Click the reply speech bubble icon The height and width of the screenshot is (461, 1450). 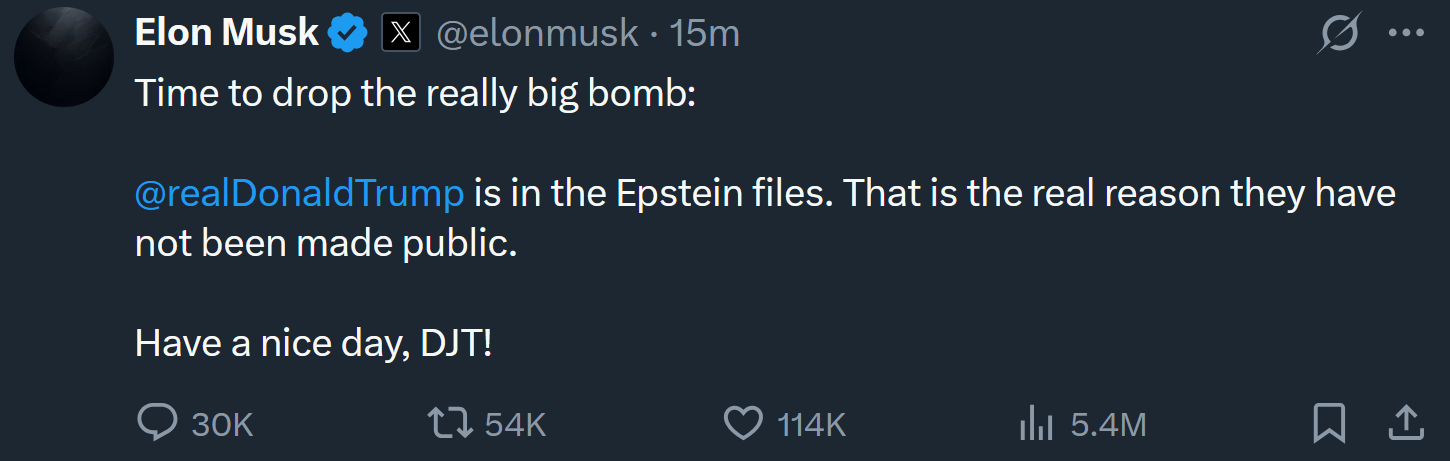[x=157, y=424]
